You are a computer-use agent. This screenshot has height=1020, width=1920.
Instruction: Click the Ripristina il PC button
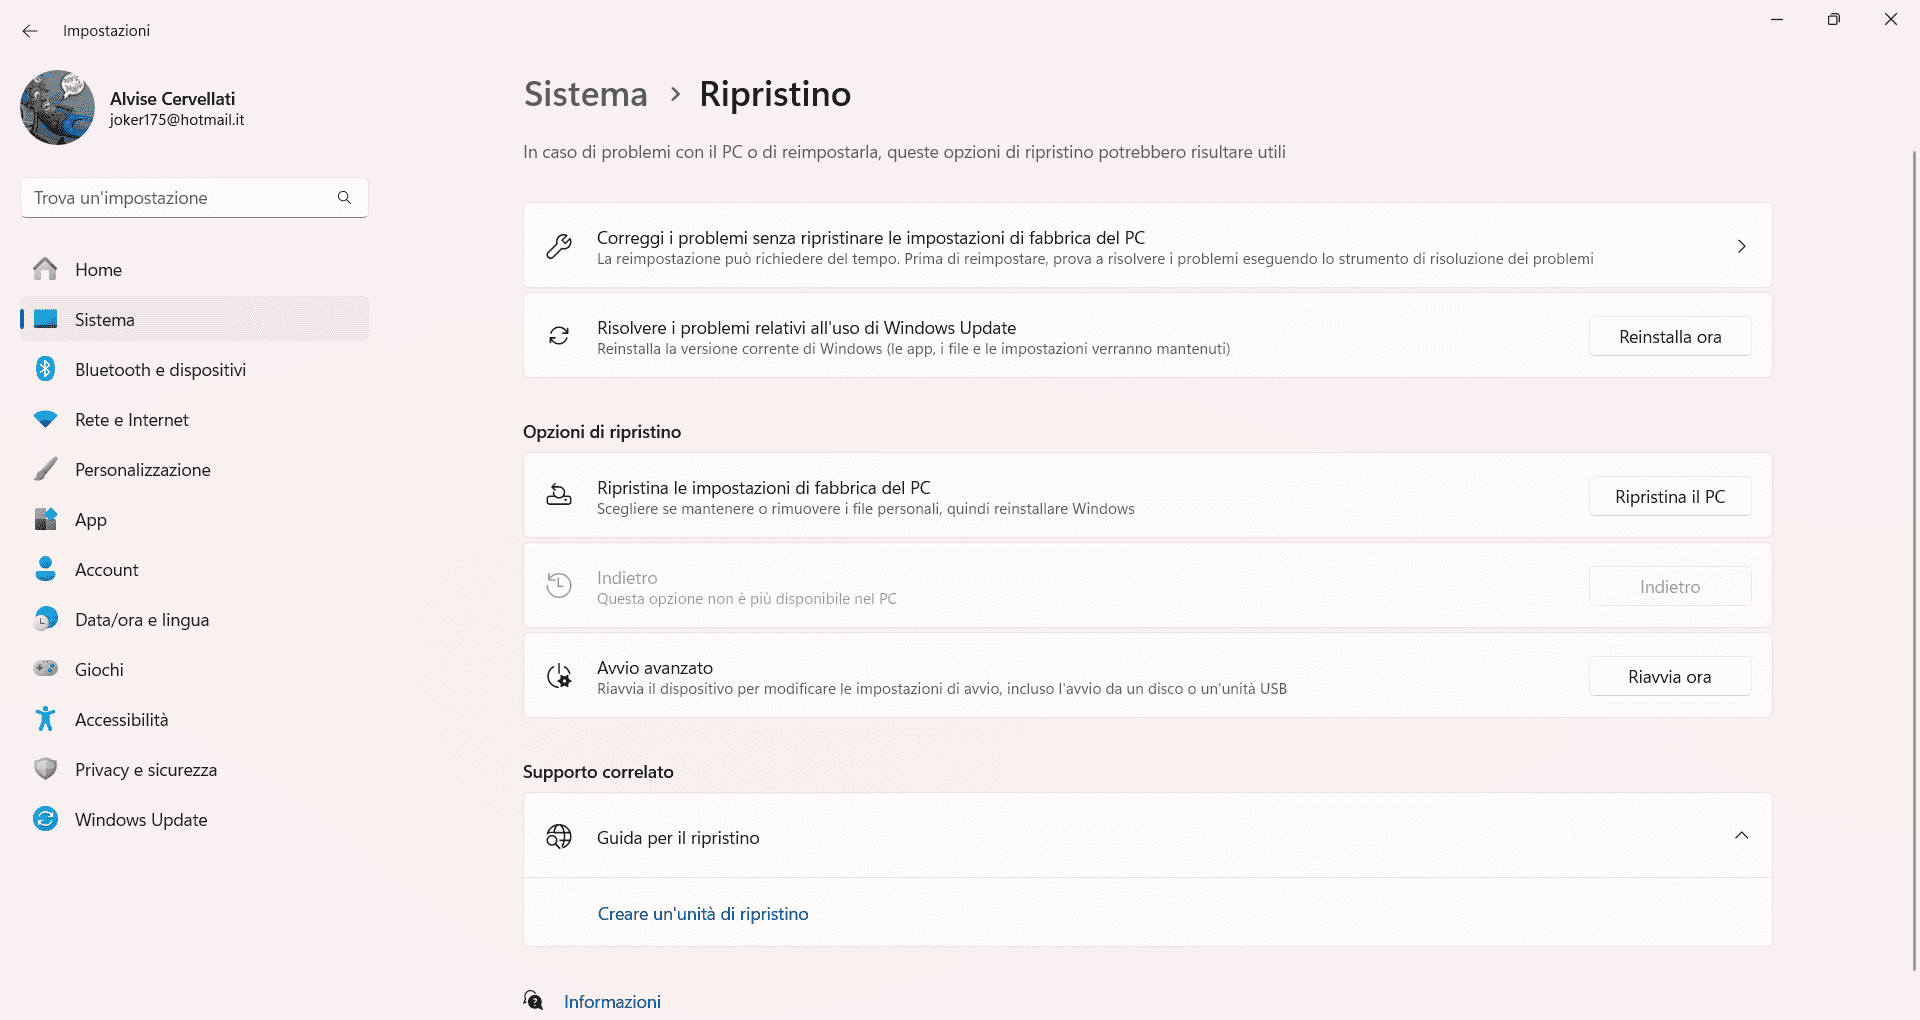pyautogui.click(x=1669, y=495)
